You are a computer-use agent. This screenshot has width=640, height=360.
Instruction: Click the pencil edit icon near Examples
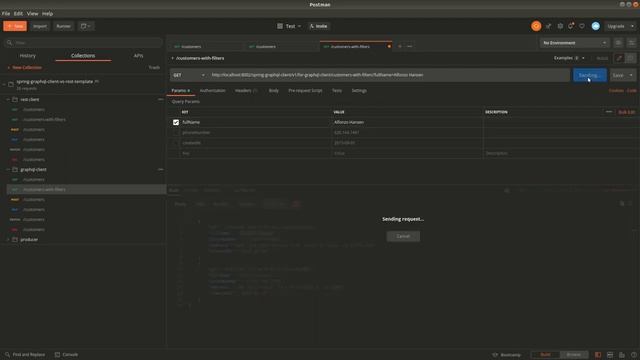point(619,58)
